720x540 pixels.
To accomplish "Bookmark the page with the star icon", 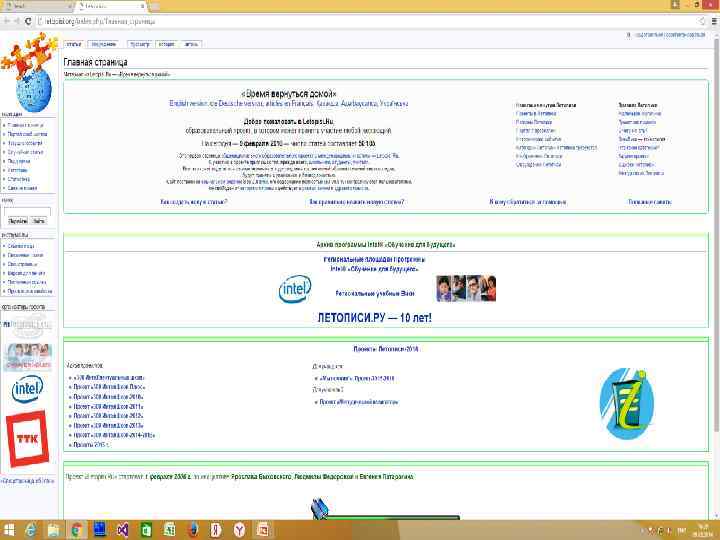I will pyautogui.click(x=702, y=21).
